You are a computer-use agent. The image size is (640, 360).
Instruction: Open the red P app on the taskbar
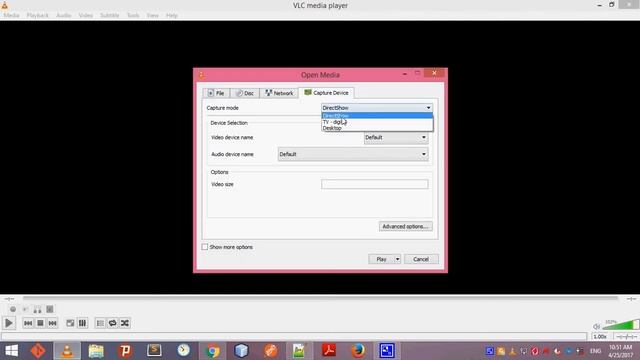coord(125,351)
